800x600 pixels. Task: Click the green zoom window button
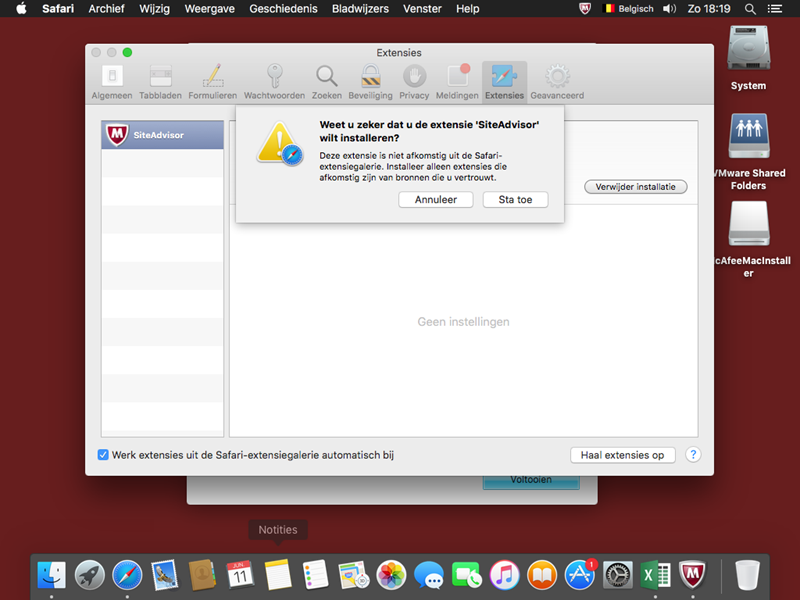[x=128, y=53]
